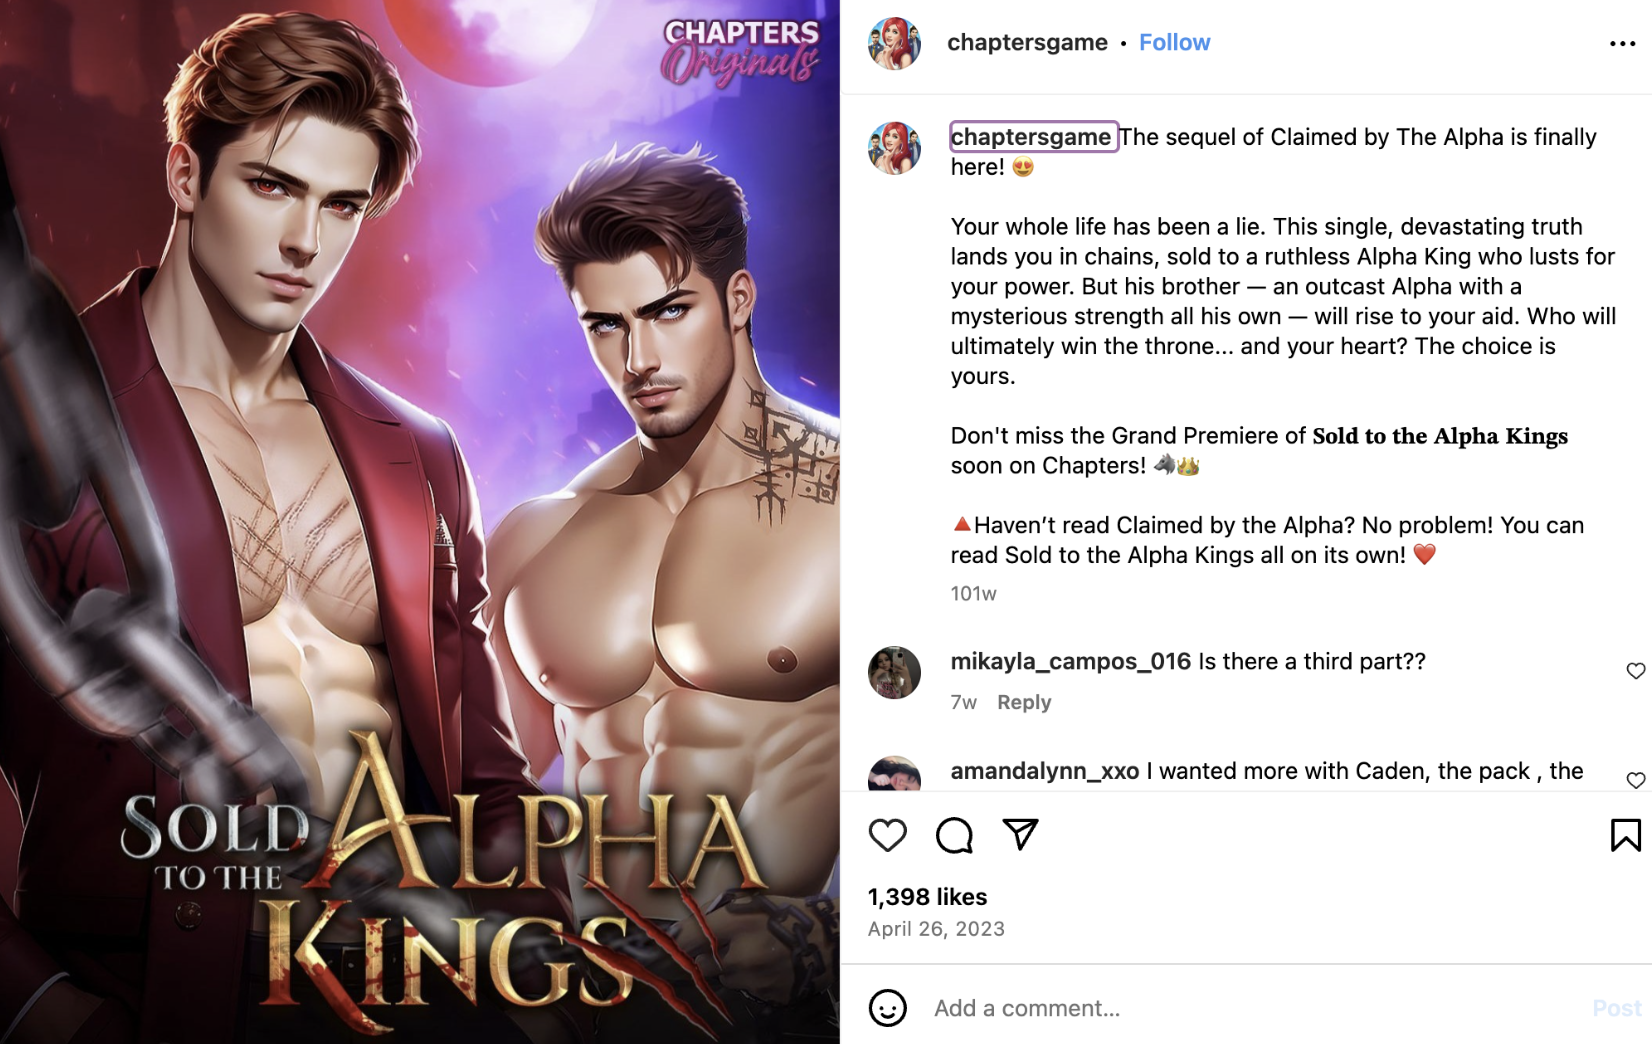View the 1,398 likes list

click(927, 897)
